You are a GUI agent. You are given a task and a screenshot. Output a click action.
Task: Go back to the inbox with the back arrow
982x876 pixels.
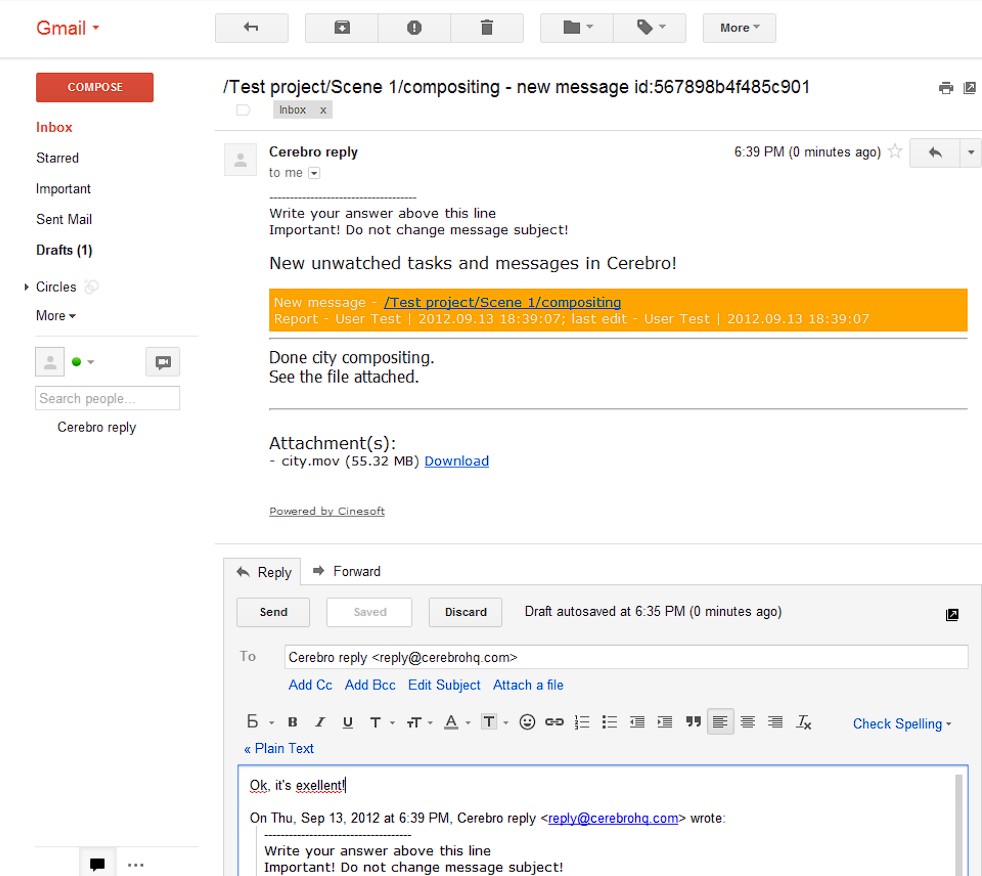[x=251, y=28]
